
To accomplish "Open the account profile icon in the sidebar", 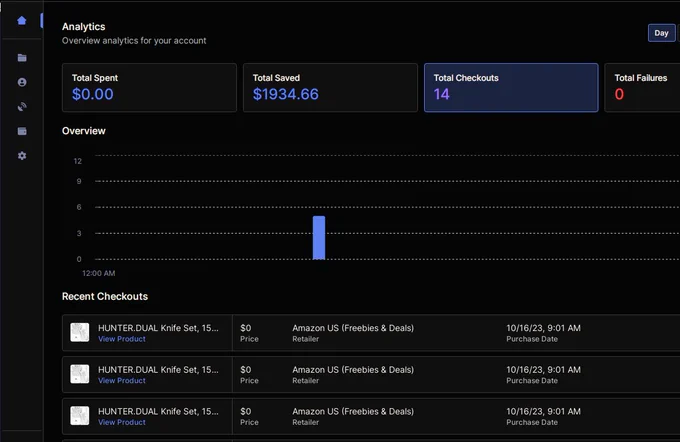I will click(22, 82).
